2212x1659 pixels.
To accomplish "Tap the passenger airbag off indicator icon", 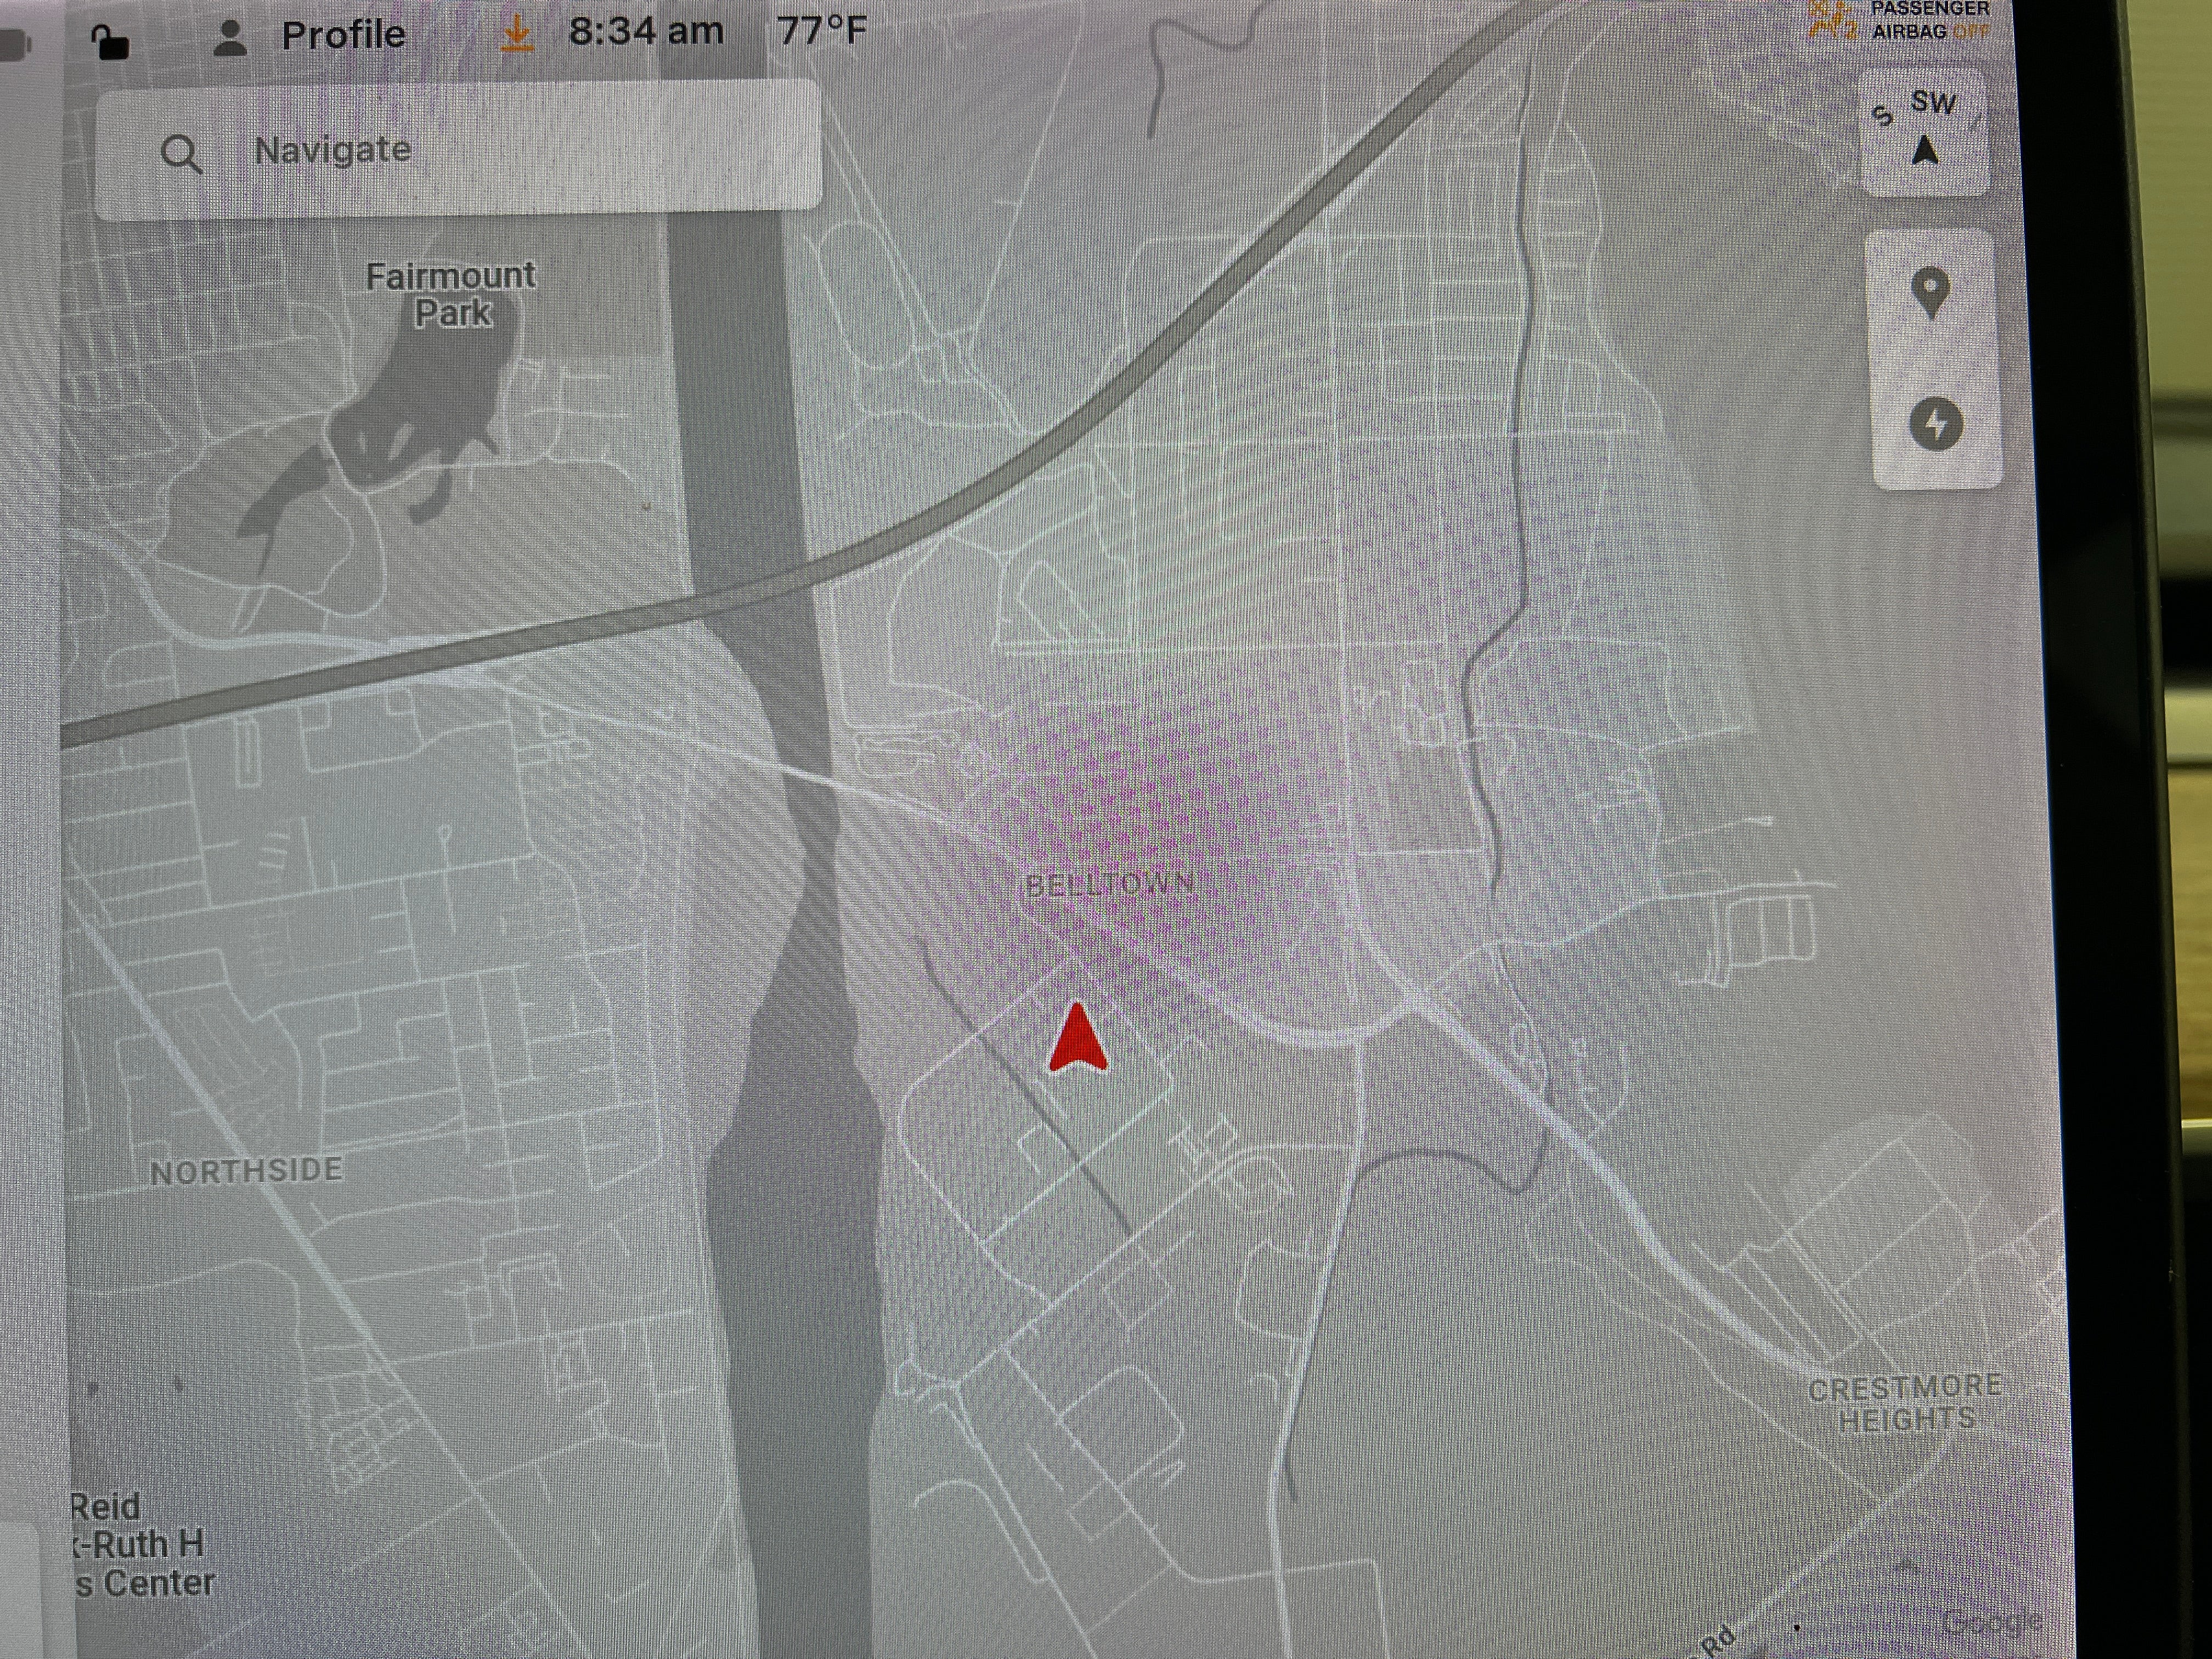I will (x=1832, y=20).
